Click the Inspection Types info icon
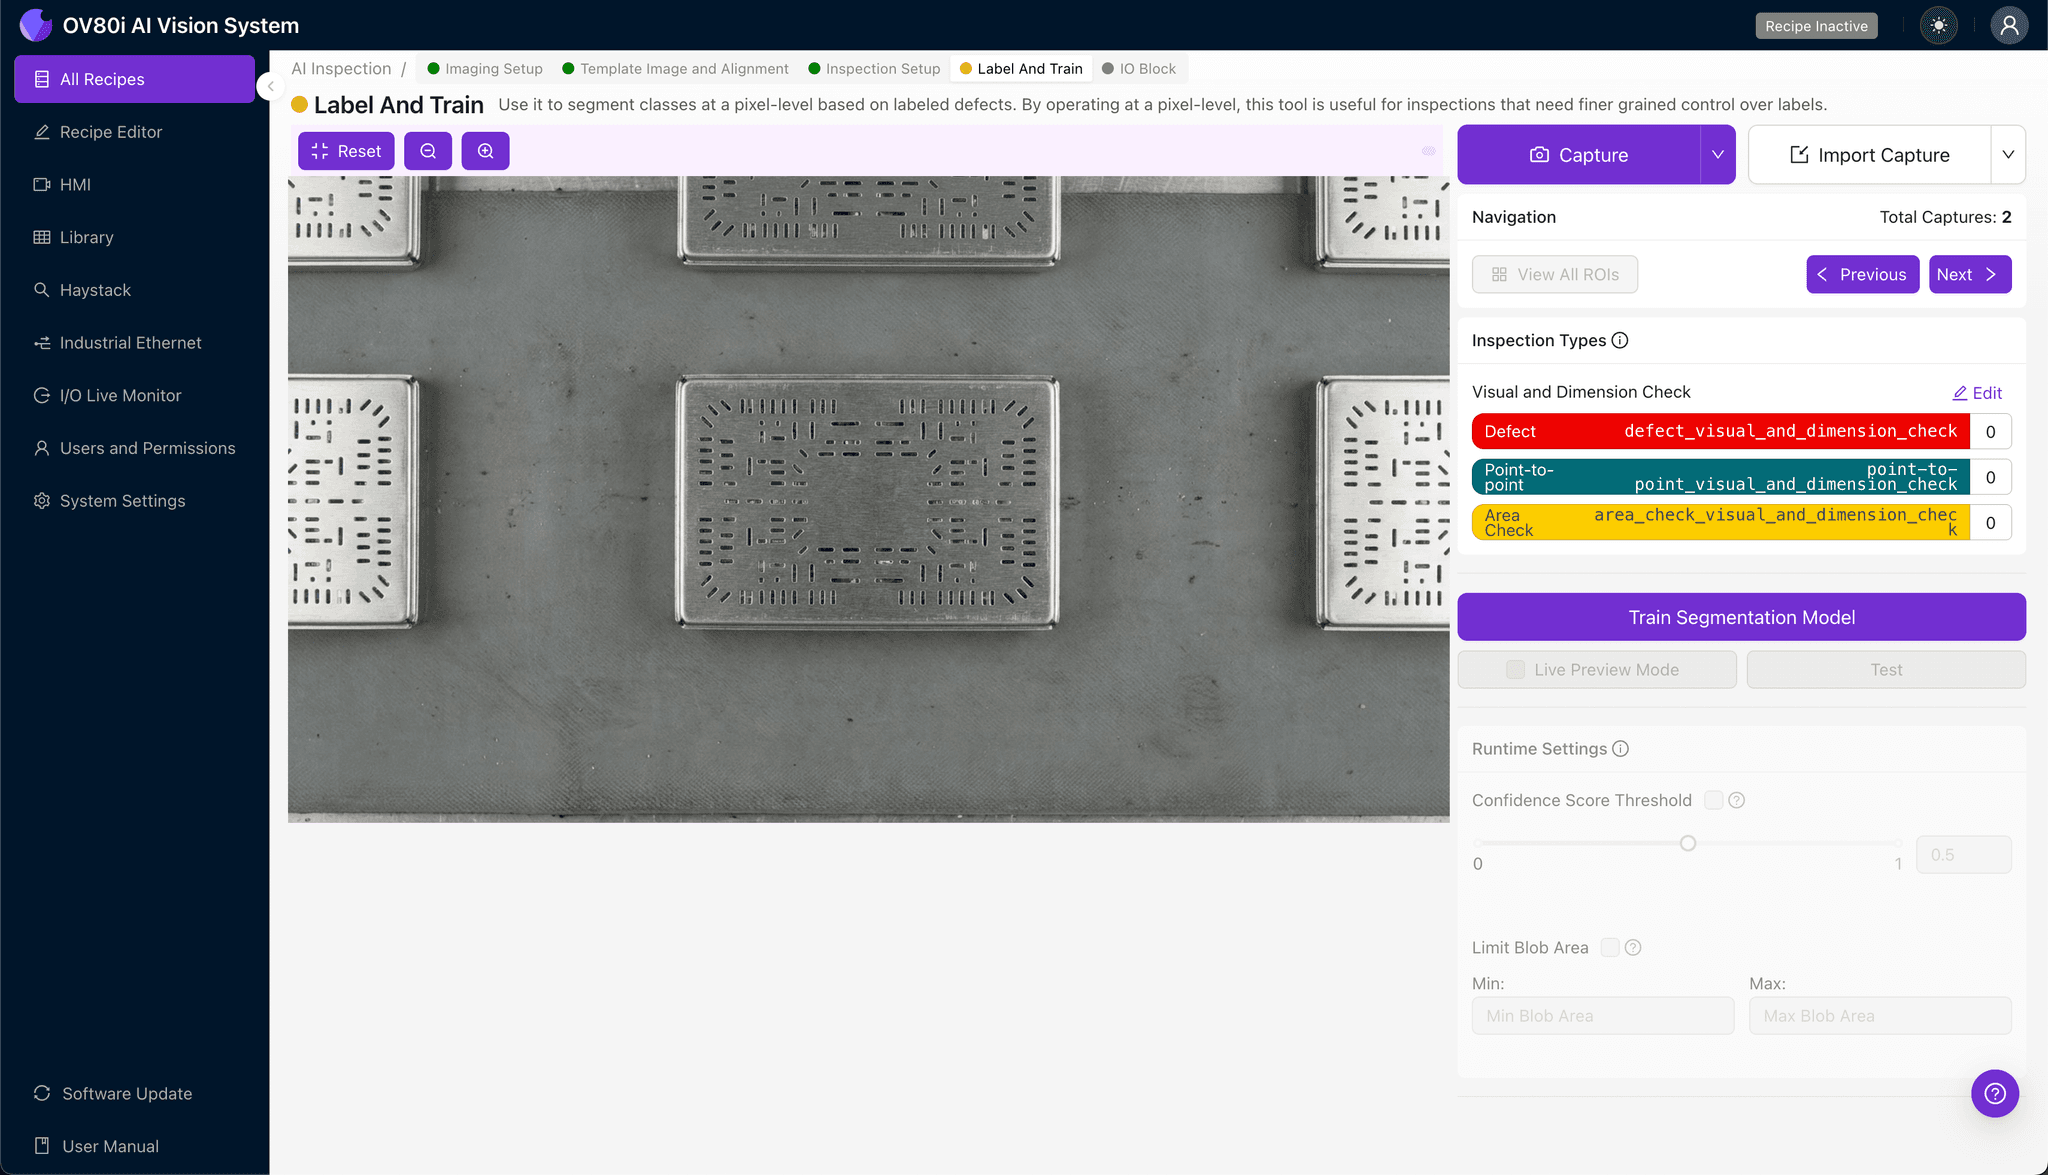The height and width of the screenshot is (1175, 2048). pos(1621,340)
